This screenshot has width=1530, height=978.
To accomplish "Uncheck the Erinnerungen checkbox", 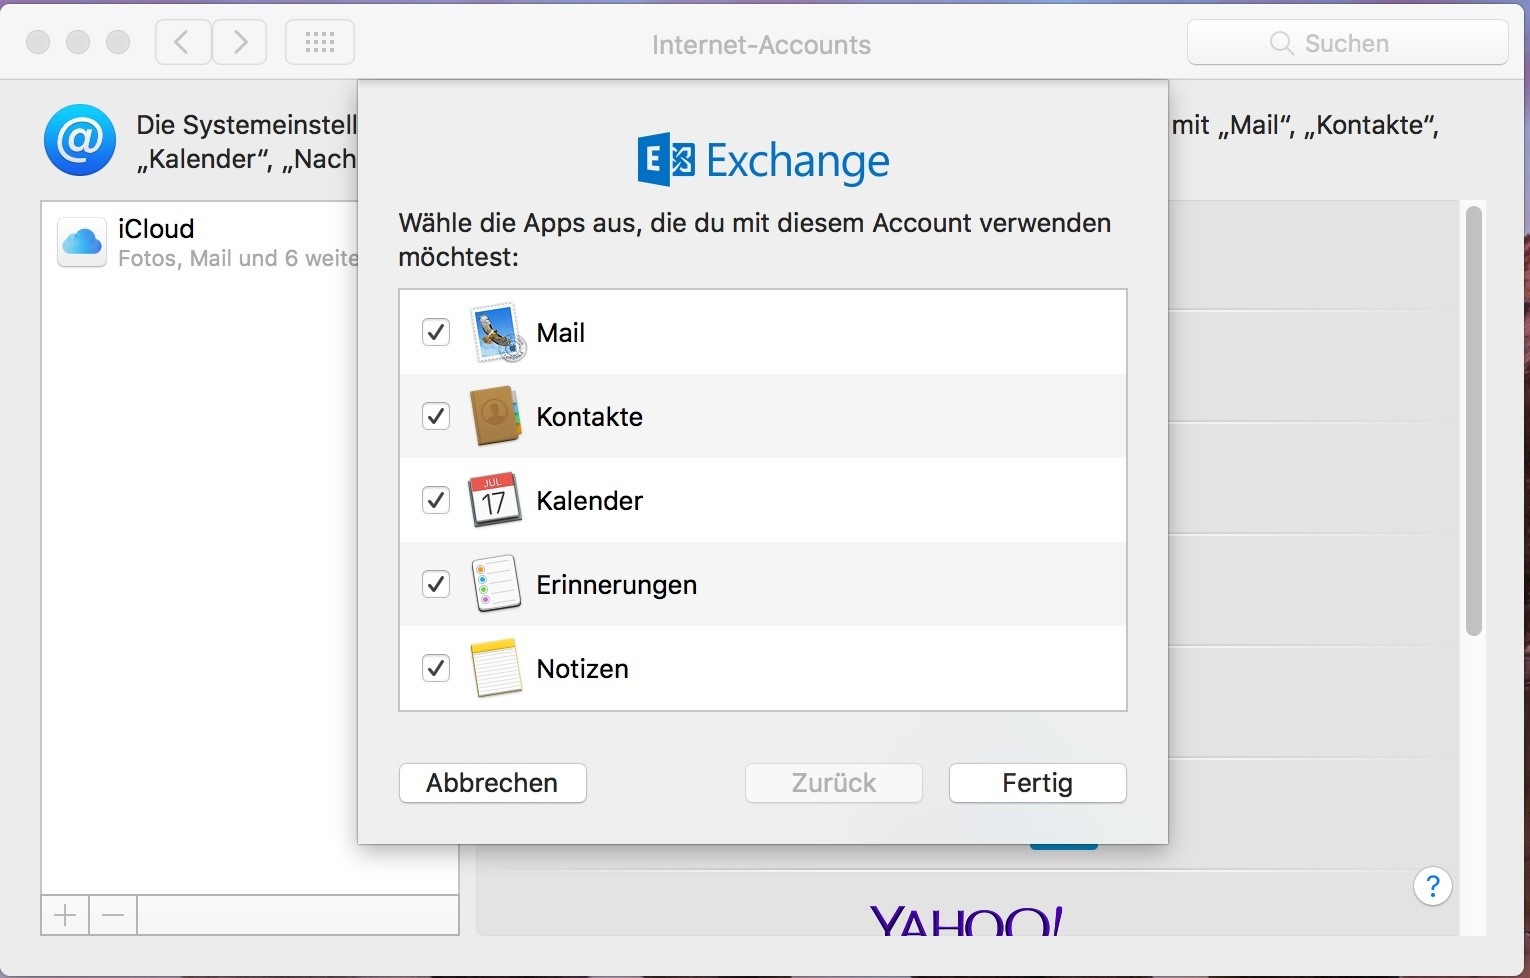I will tap(436, 584).
